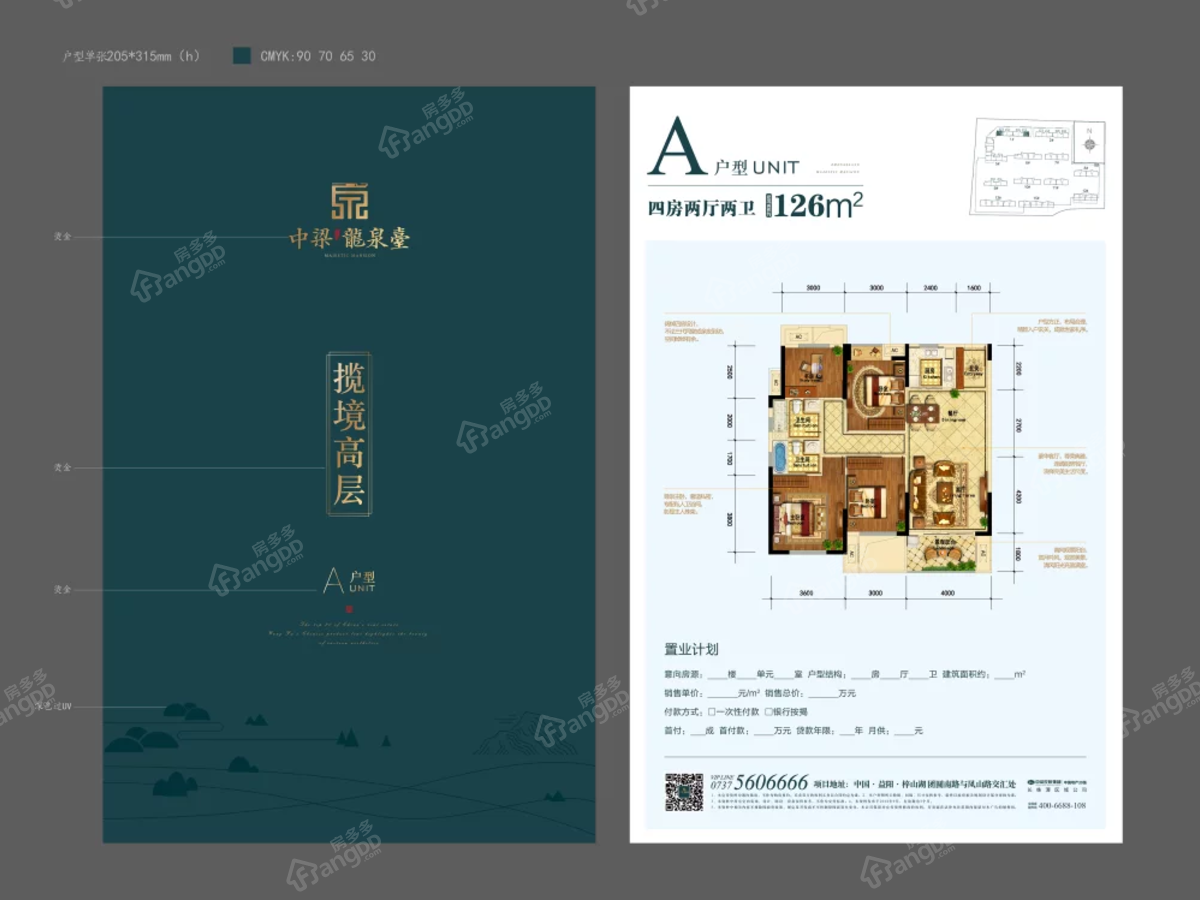The width and height of the screenshot is (1200, 900).
Task: Click the developer logo in footer right
Action: (1057, 786)
